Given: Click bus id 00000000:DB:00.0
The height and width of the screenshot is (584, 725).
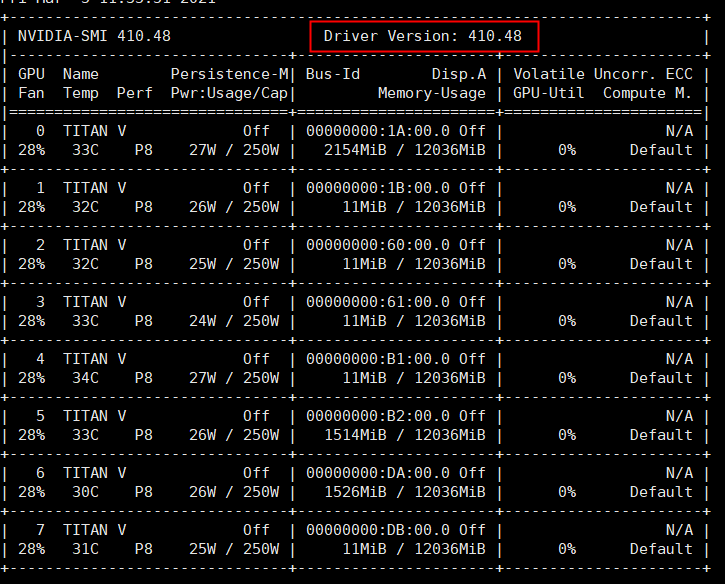Looking at the screenshot, I should click(x=378, y=530).
